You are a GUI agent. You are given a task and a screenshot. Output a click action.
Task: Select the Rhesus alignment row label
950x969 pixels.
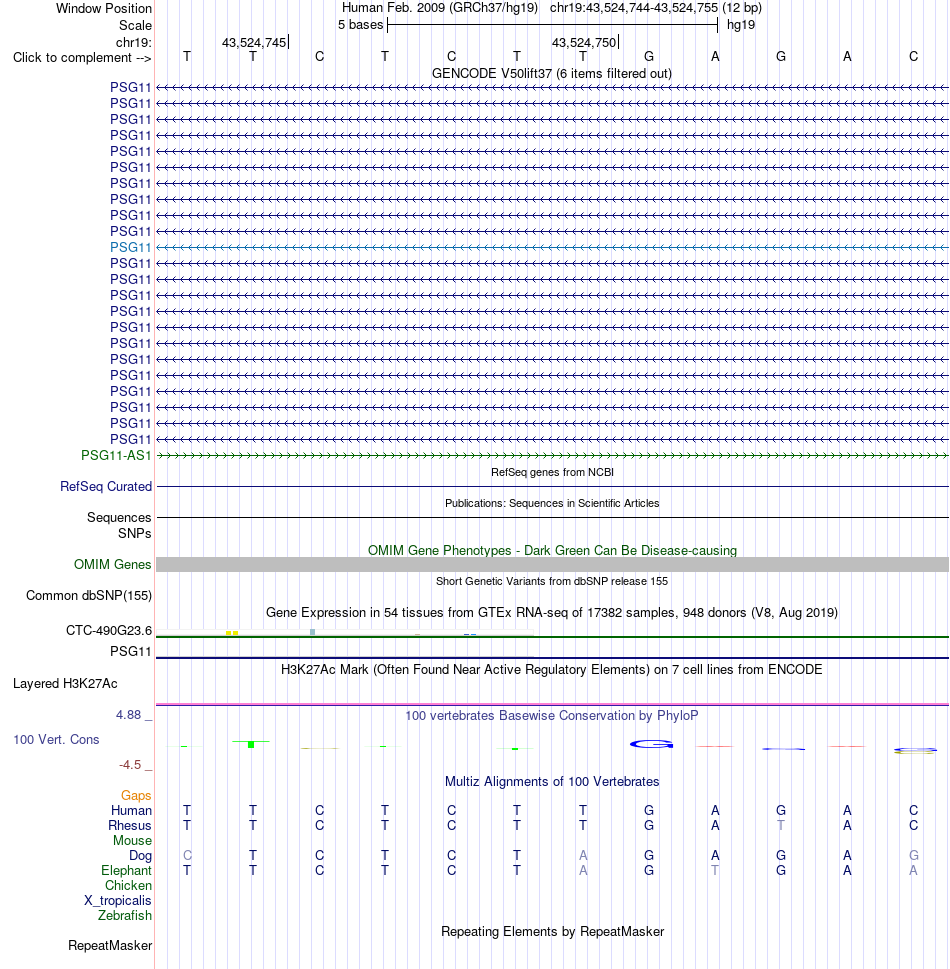pyautogui.click(x=129, y=825)
